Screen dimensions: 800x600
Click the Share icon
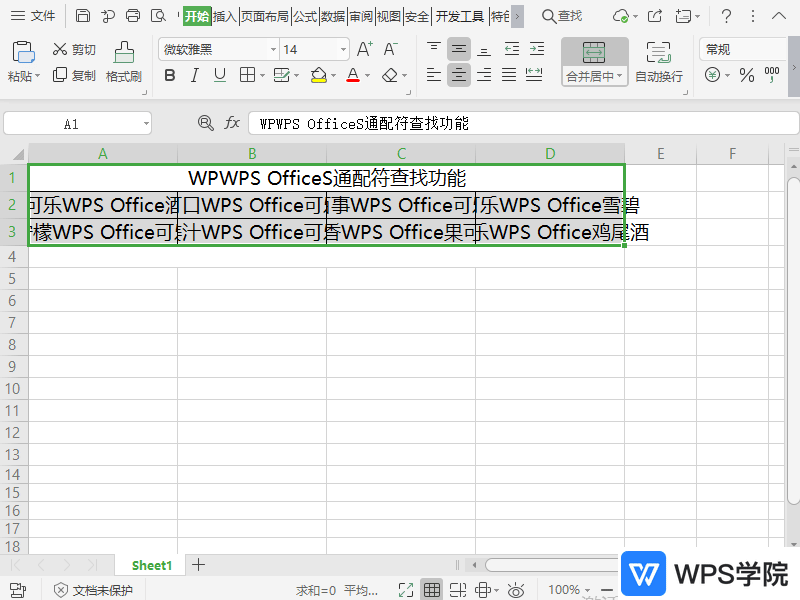coord(655,16)
